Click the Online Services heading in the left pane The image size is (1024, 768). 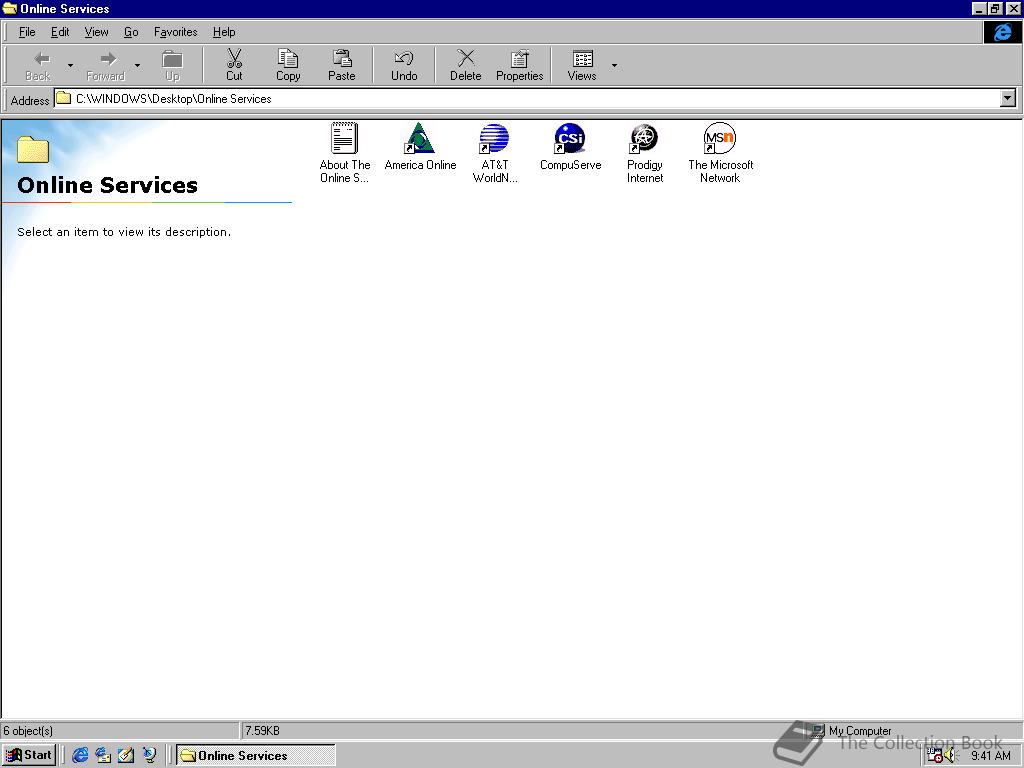107,185
